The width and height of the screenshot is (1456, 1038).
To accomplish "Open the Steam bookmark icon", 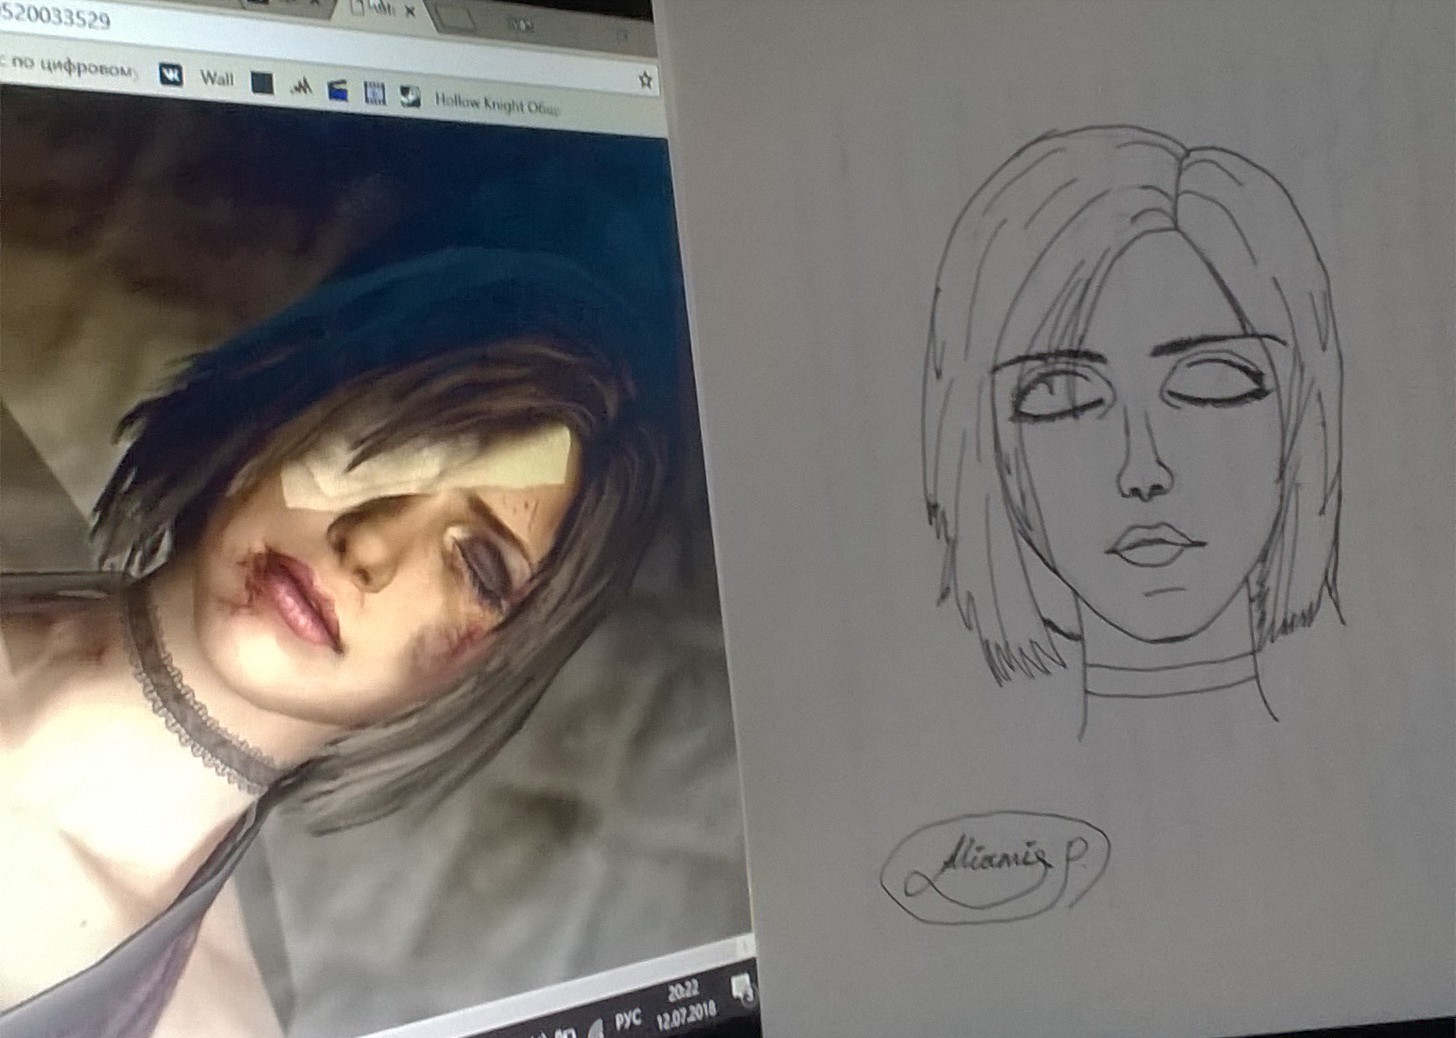I will click(408, 97).
